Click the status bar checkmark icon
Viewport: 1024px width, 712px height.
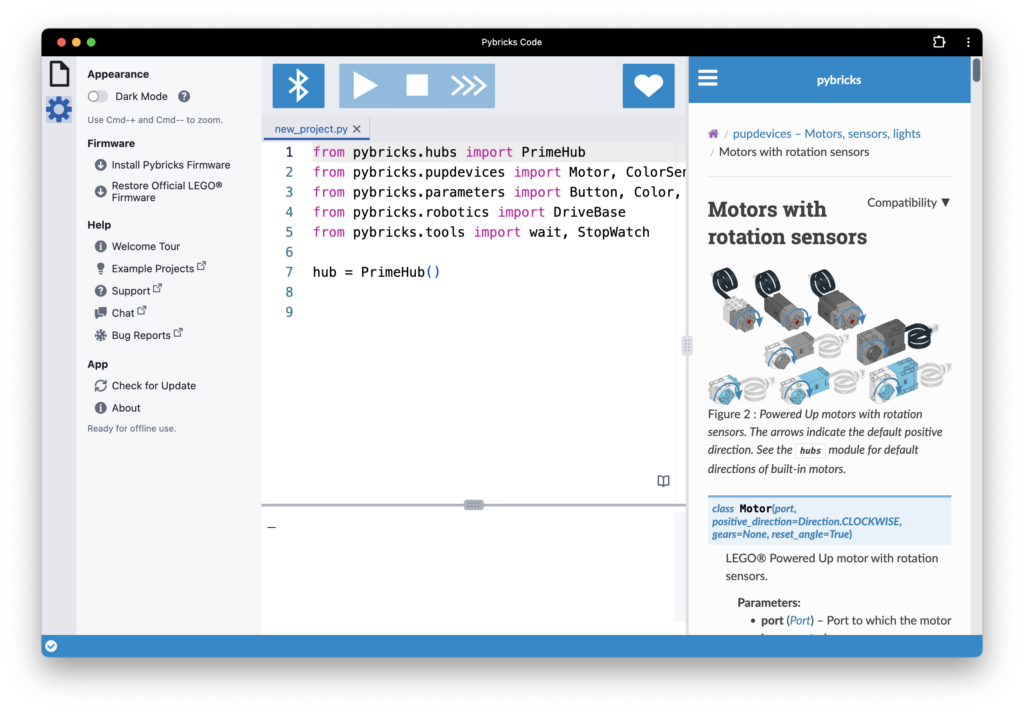point(51,646)
